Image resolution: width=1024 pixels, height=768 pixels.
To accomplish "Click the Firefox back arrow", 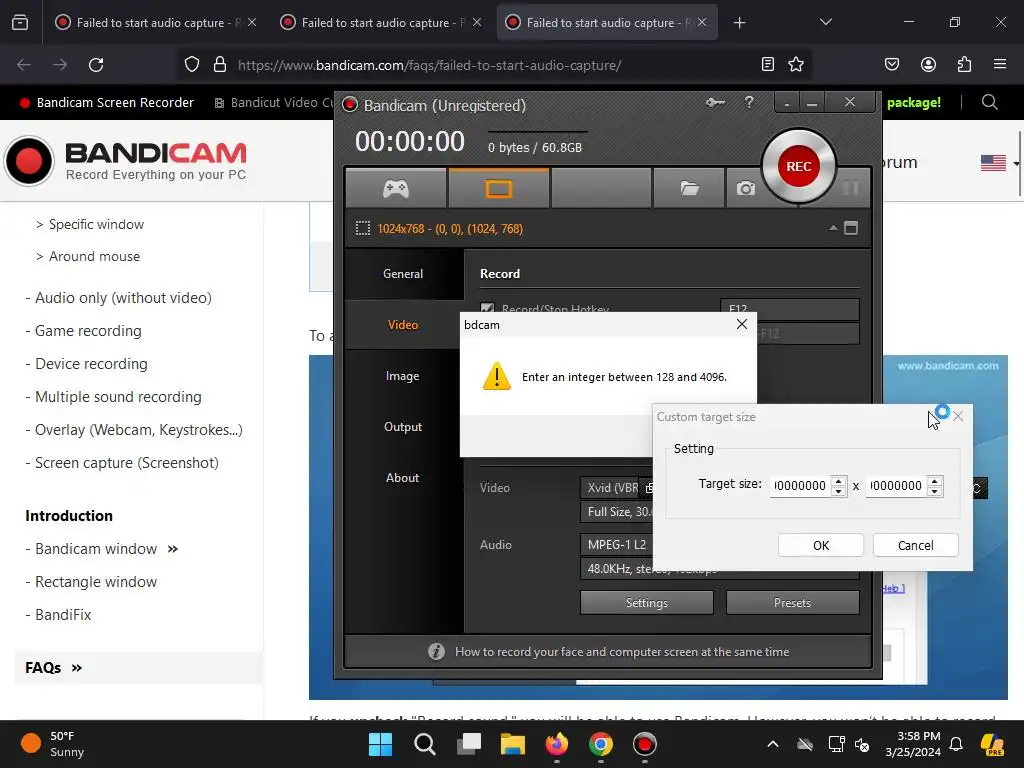I will [24, 65].
